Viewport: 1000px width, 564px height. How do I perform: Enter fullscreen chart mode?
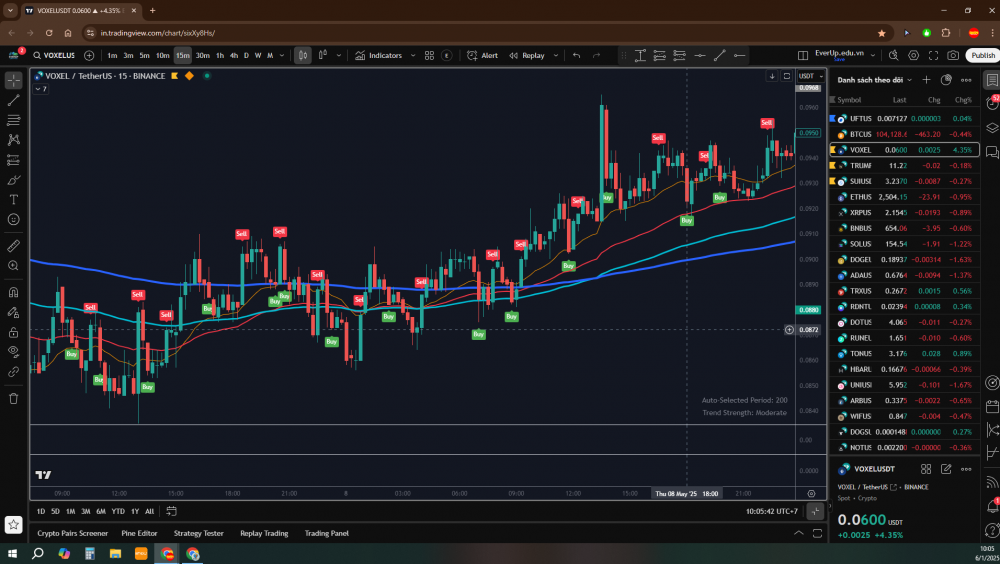pyautogui.click(x=933, y=56)
